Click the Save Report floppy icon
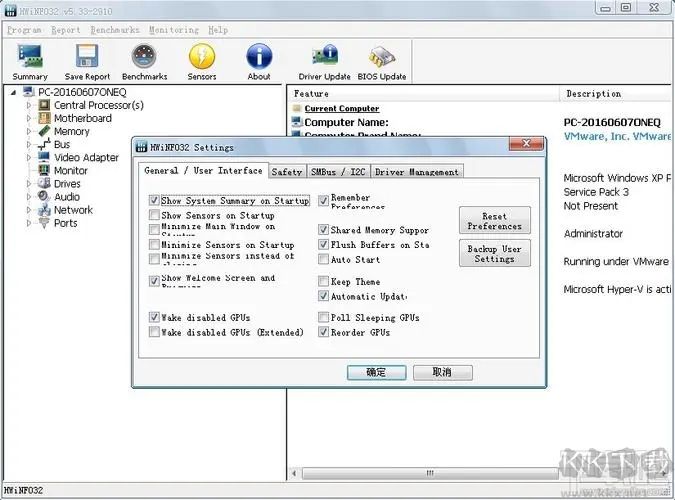 [x=87, y=61]
